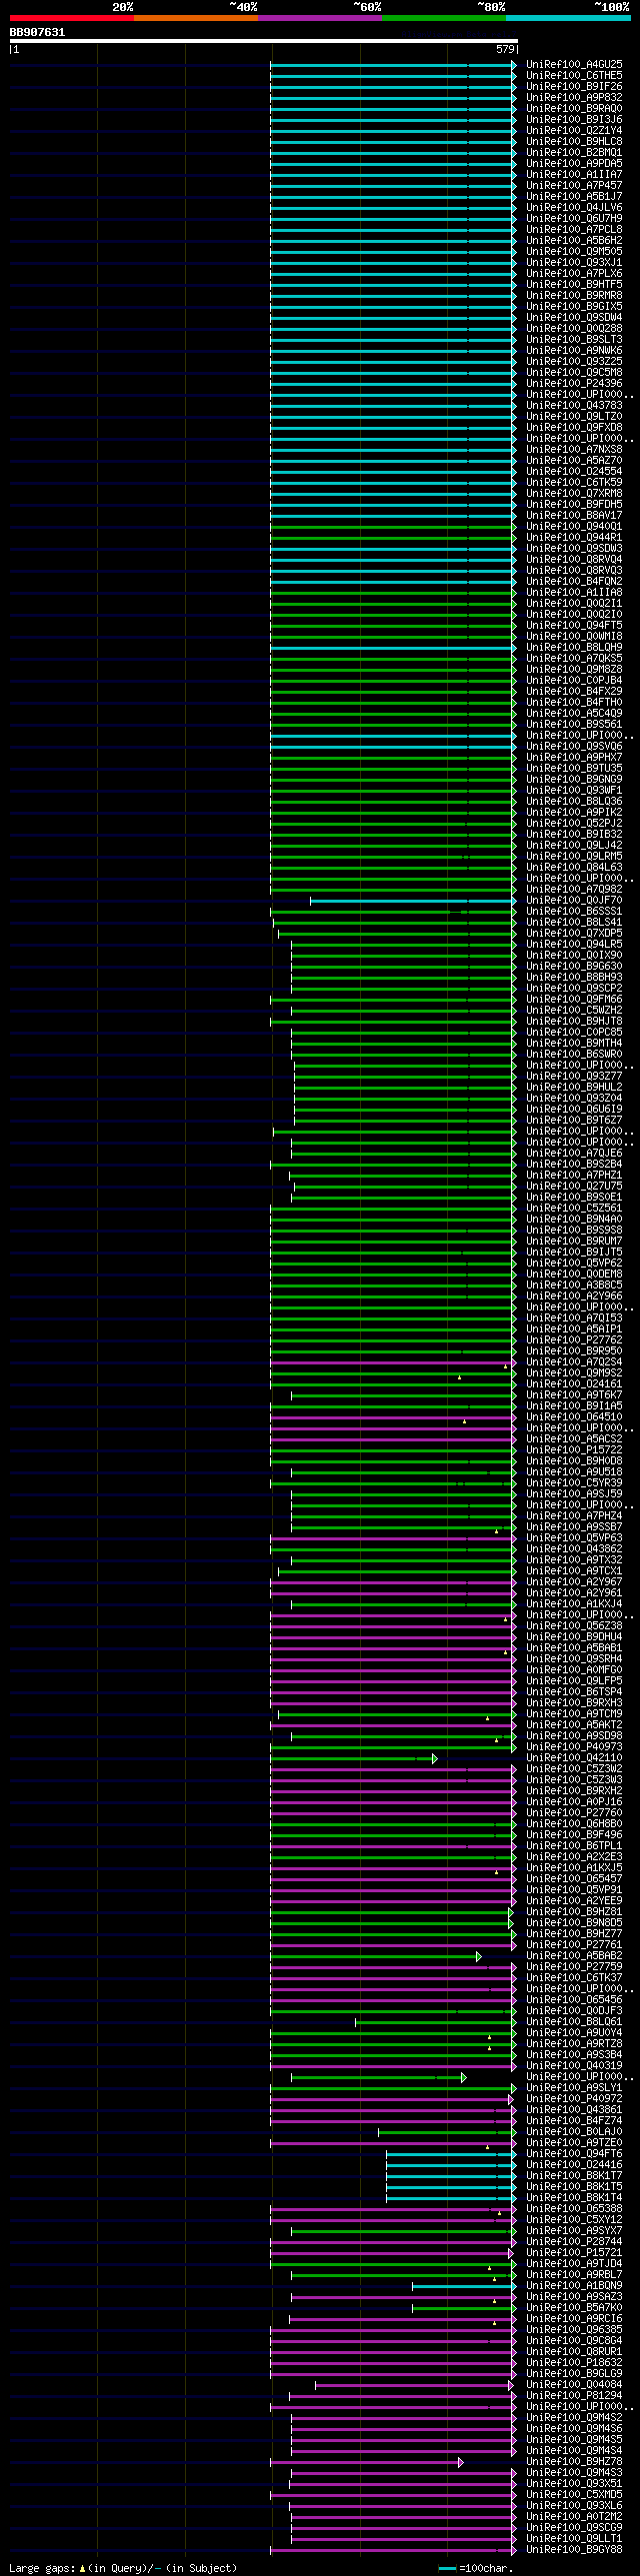
Task: Select the label UniRef100_C5Z561
Action: click(574, 1208)
